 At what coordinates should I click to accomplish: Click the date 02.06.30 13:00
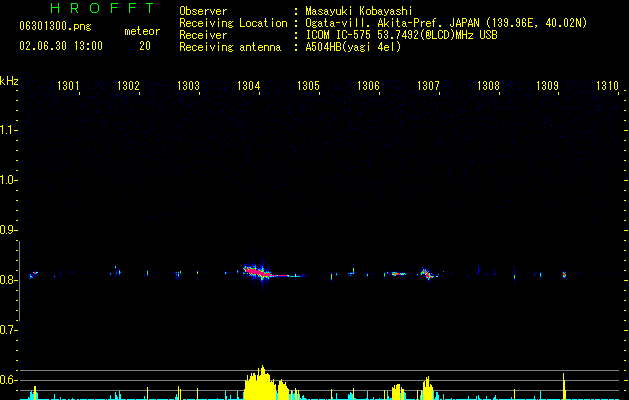(x=61, y=46)
